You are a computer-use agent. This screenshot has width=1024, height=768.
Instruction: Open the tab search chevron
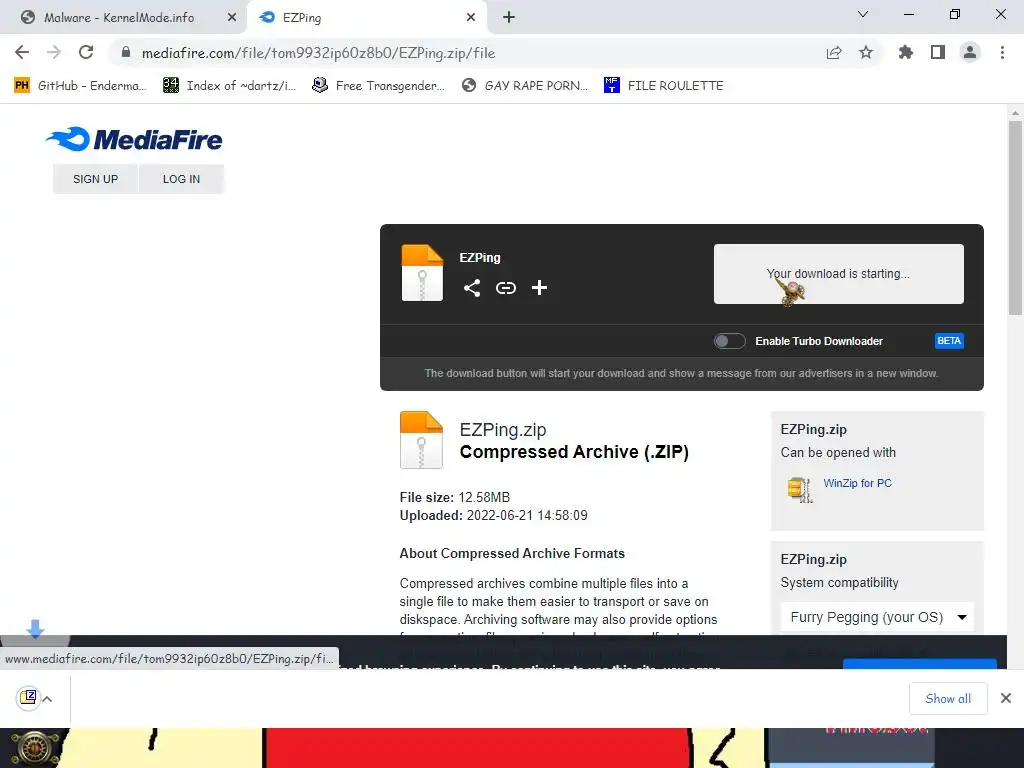[x=863, y=14]
